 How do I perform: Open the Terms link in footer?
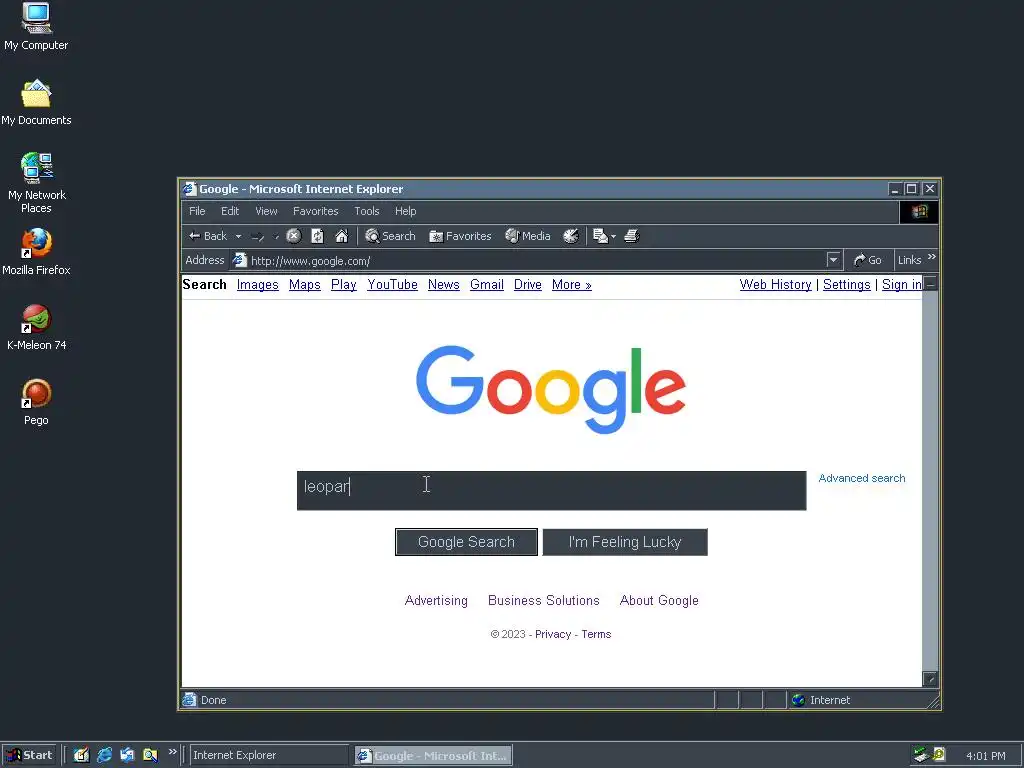tap(596, 634)
